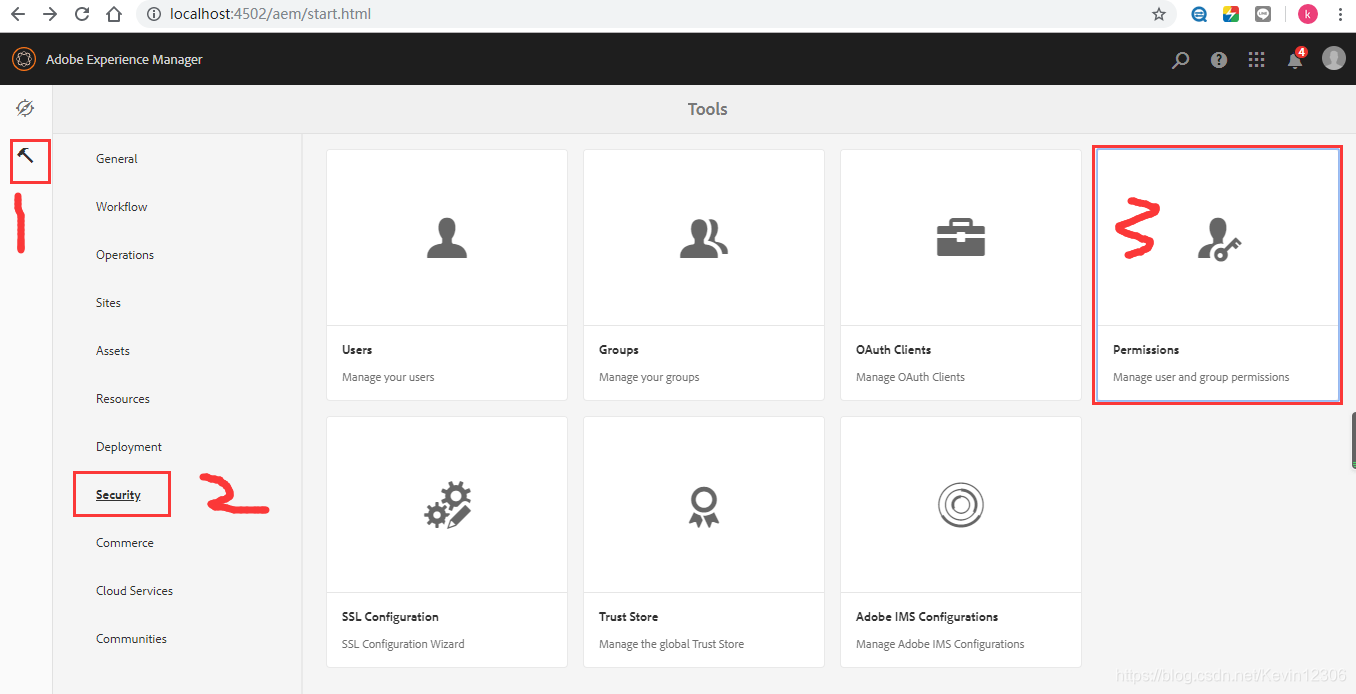1356x694 pixels.
Task: Click the "Manage OAuth Clients" description
Action: tap(910, 377)
